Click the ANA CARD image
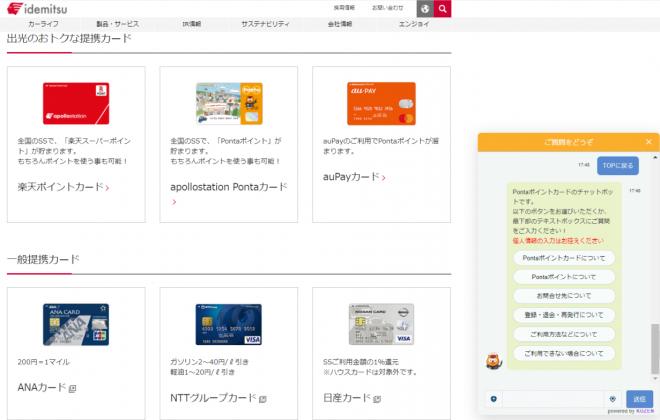 point(76,324)
